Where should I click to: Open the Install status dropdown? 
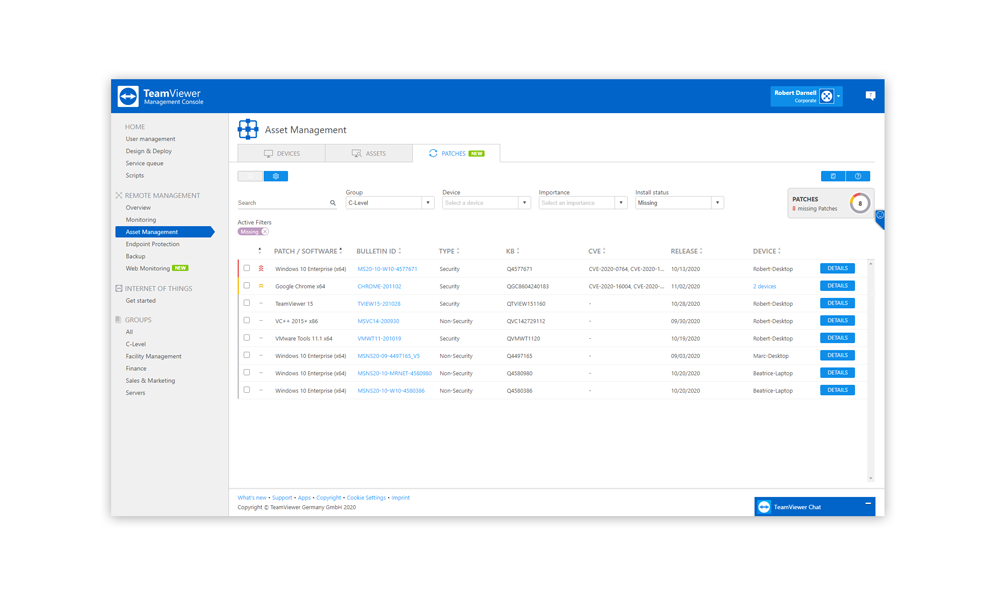(679, 203)
